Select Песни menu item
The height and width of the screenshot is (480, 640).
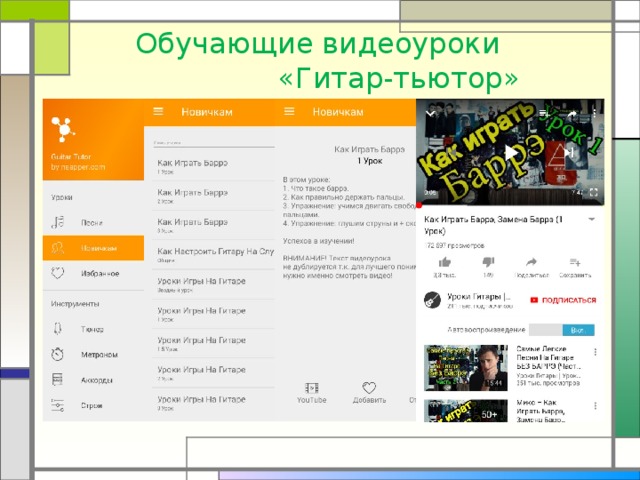(x=93, y=222)
